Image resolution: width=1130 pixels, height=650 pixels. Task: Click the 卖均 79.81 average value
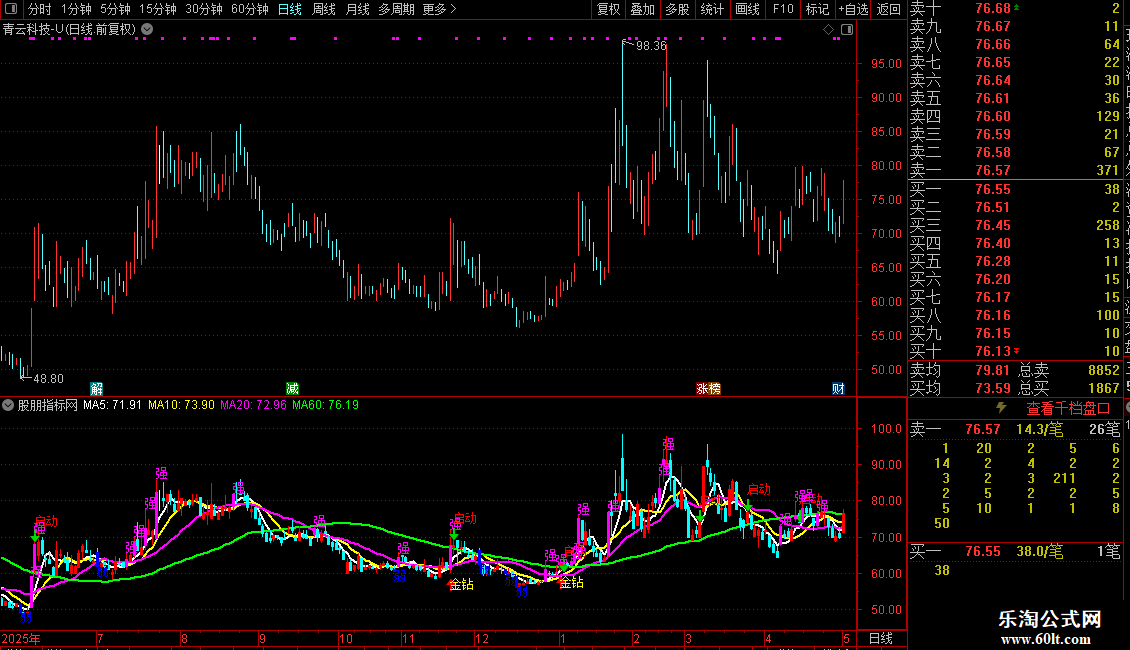click(992, 370)
